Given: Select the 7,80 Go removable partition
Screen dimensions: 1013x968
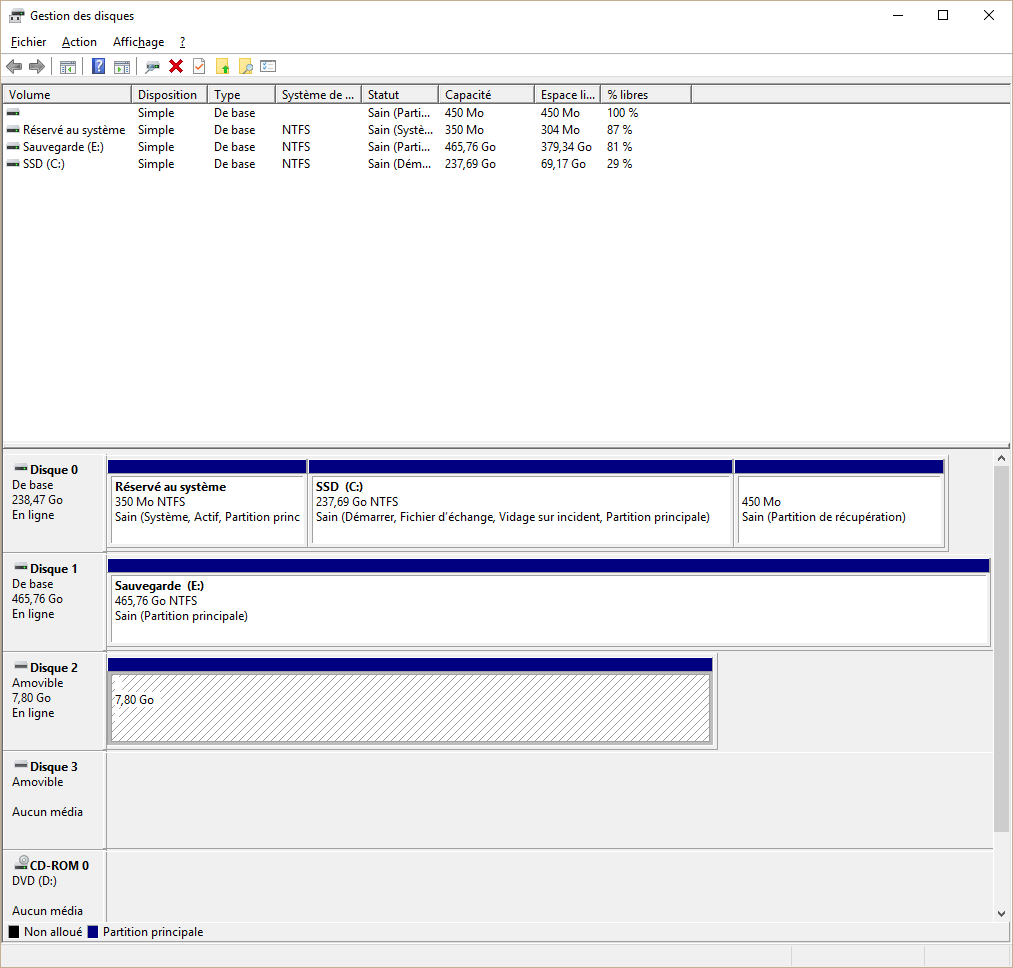Looking at the screenshot, I should point(410,708).
